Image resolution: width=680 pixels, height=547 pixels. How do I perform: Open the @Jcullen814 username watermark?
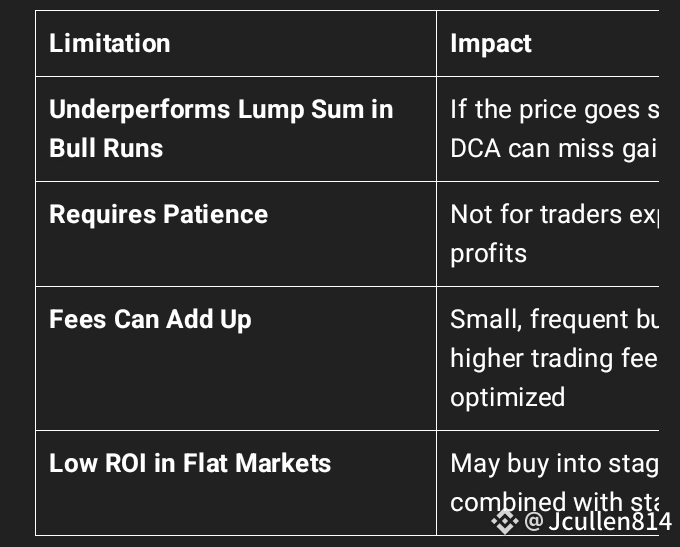pos(598,521)
